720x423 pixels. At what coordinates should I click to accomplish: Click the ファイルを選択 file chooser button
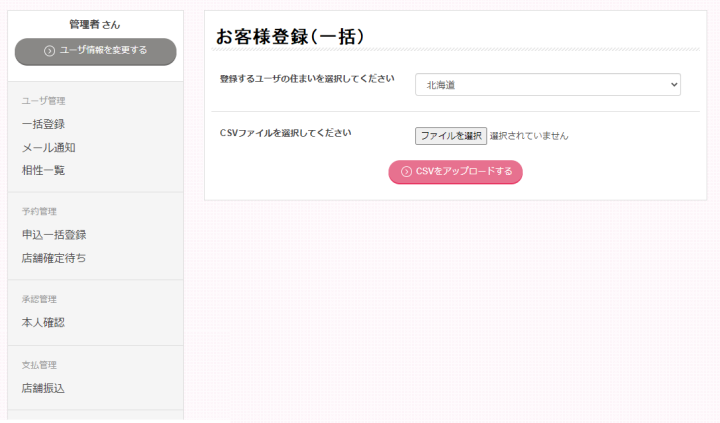coord(450,135)
